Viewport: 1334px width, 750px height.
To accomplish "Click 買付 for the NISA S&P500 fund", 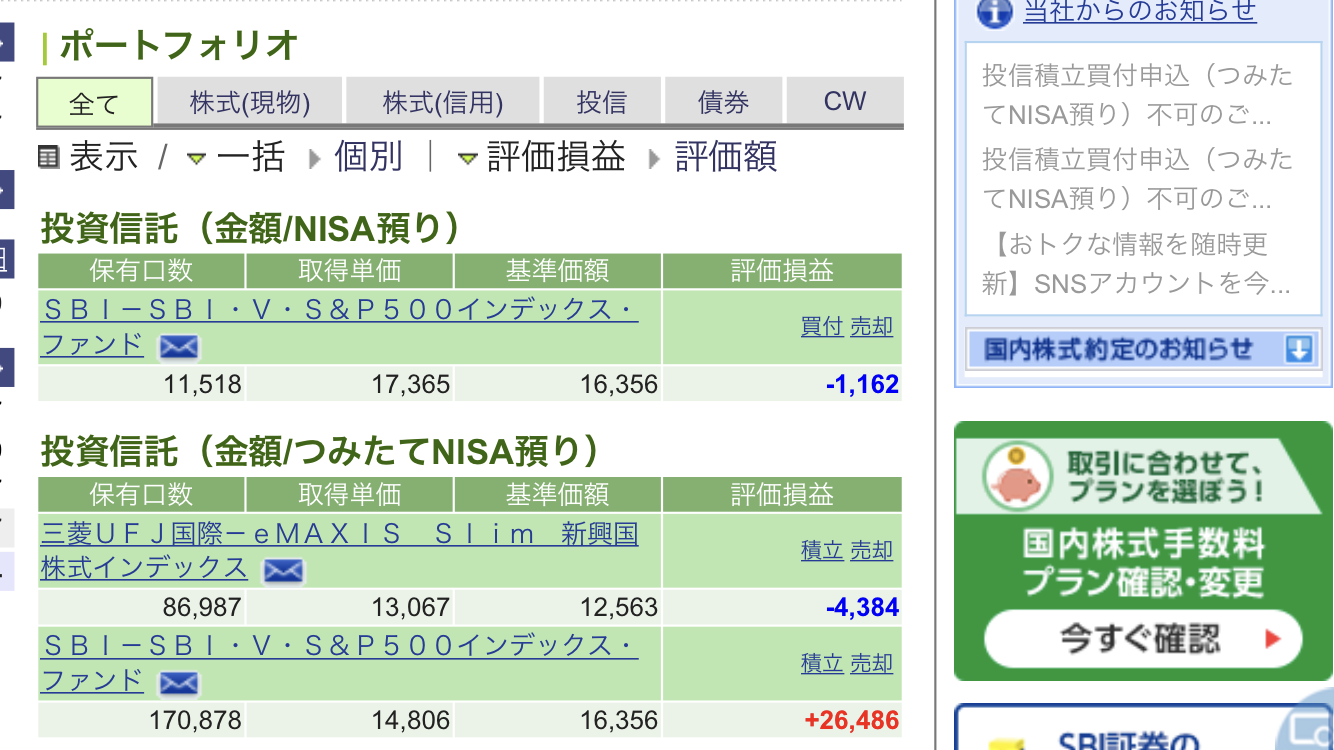I will [x=822, y=327].
